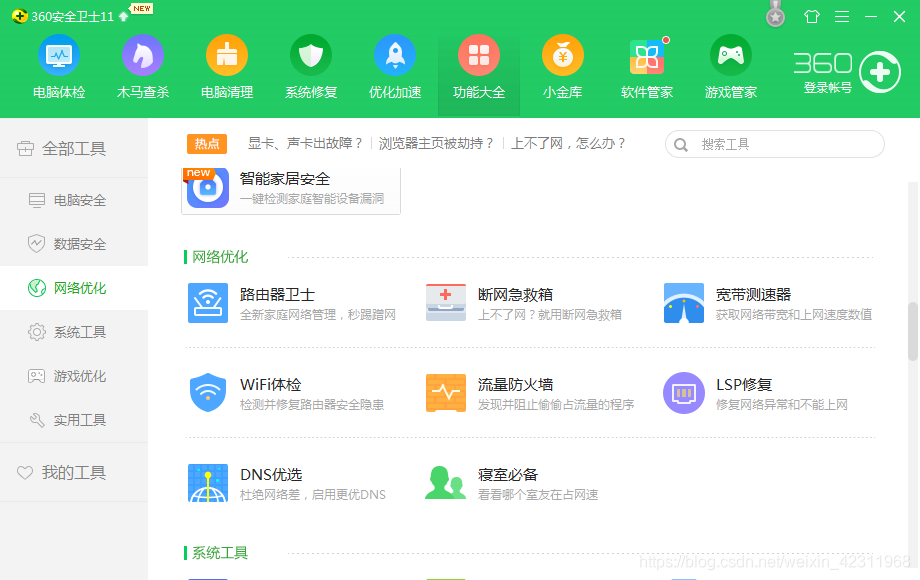Click the DNS优选 title text
920x580 pixels.
tap(271, 474)
